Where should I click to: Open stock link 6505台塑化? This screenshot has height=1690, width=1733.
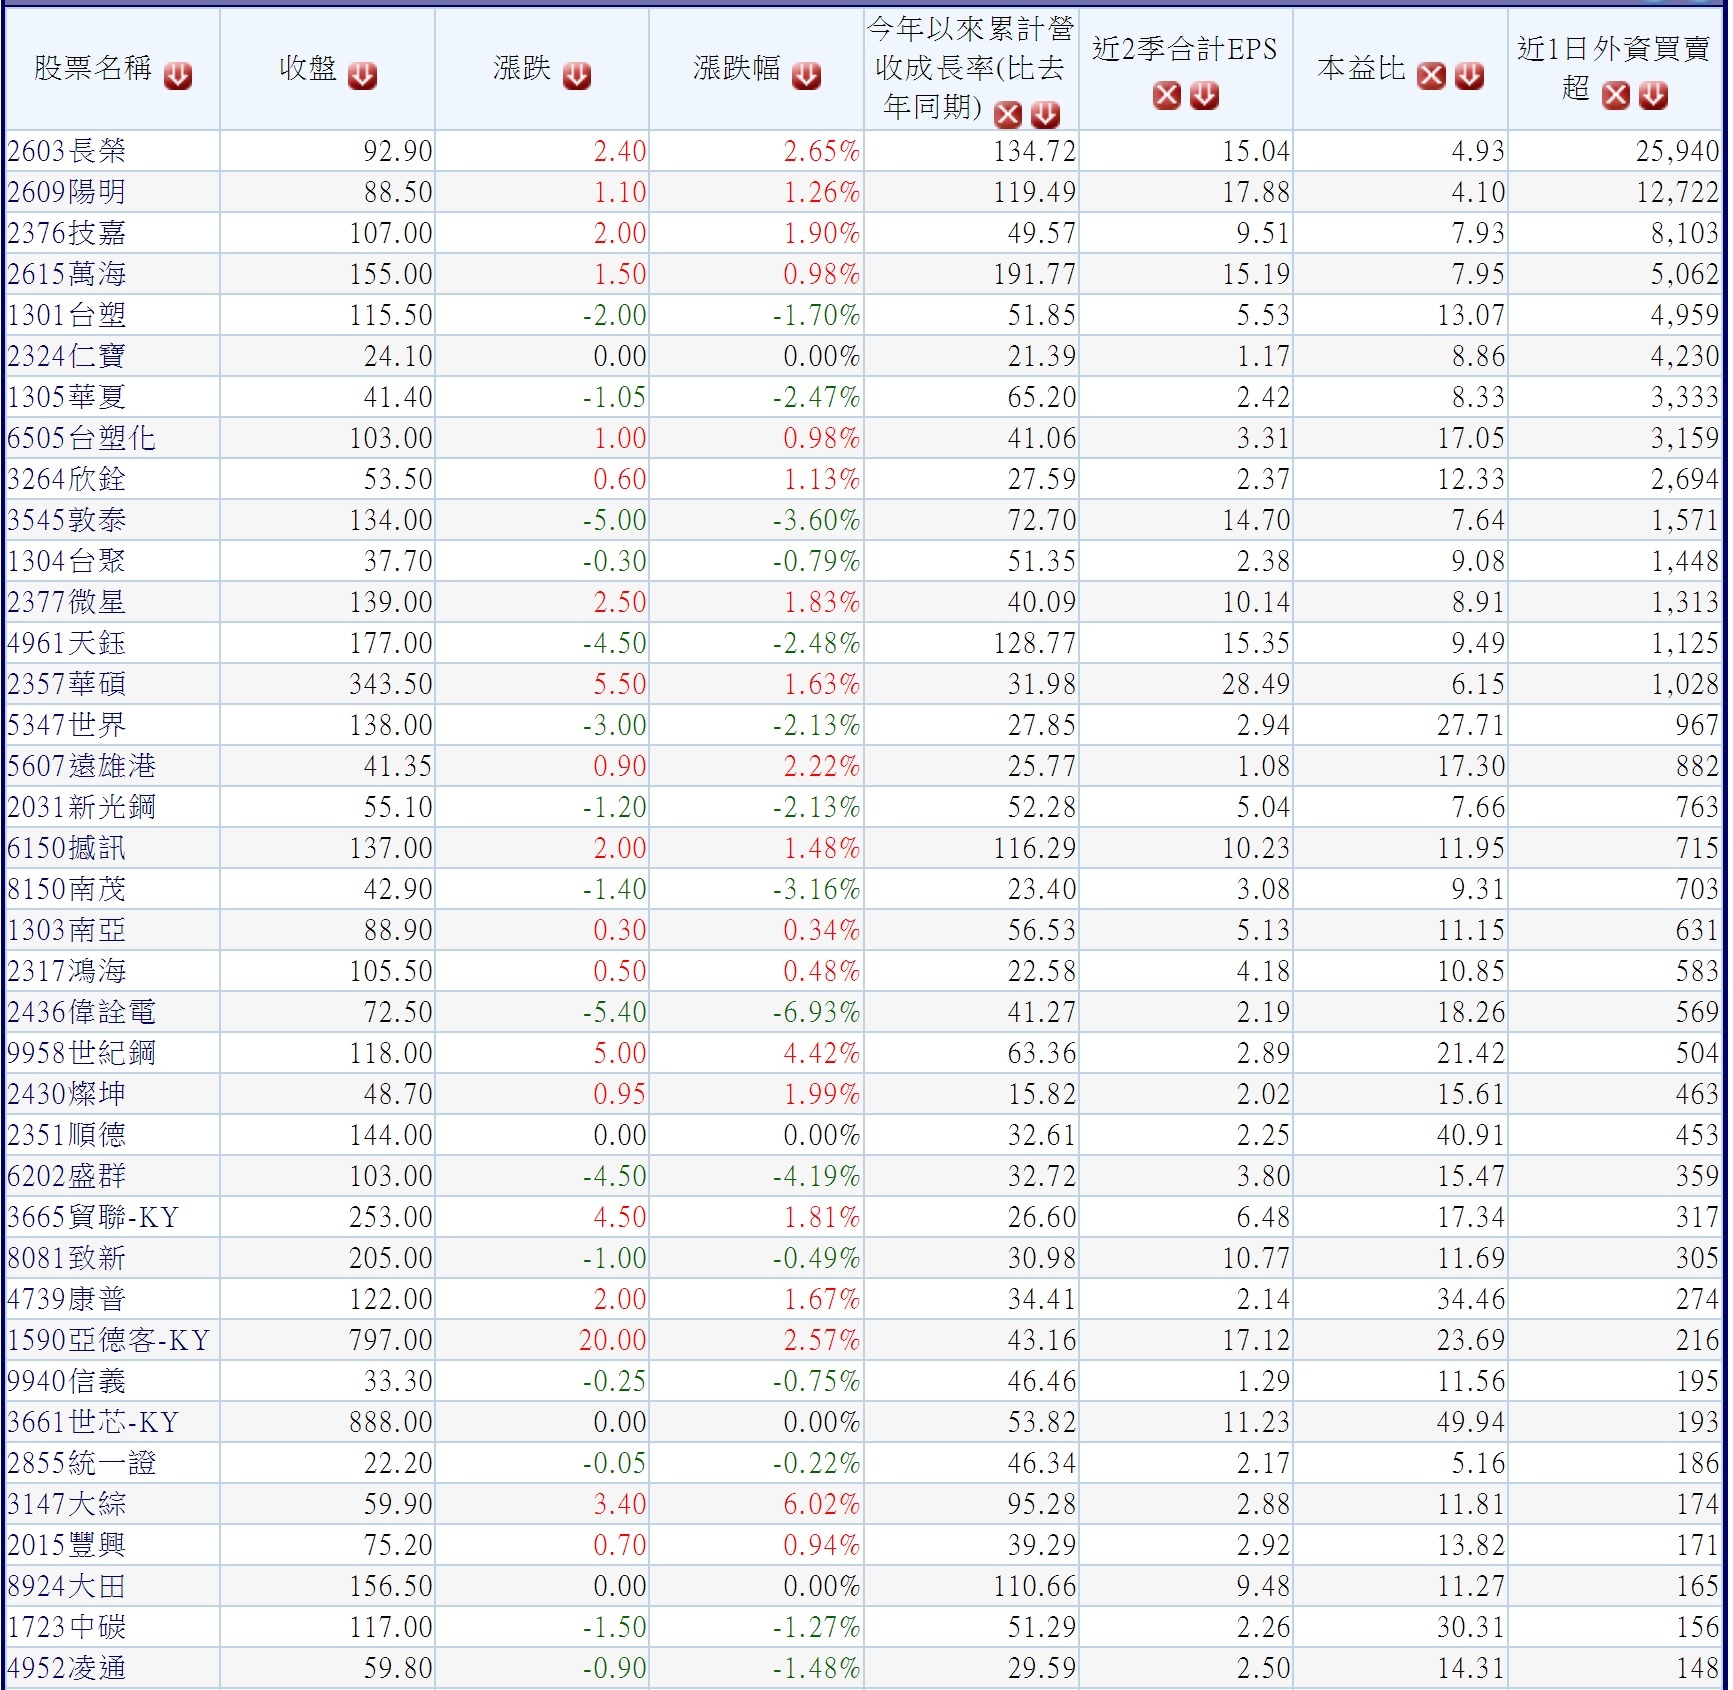[x=81, y=438]
